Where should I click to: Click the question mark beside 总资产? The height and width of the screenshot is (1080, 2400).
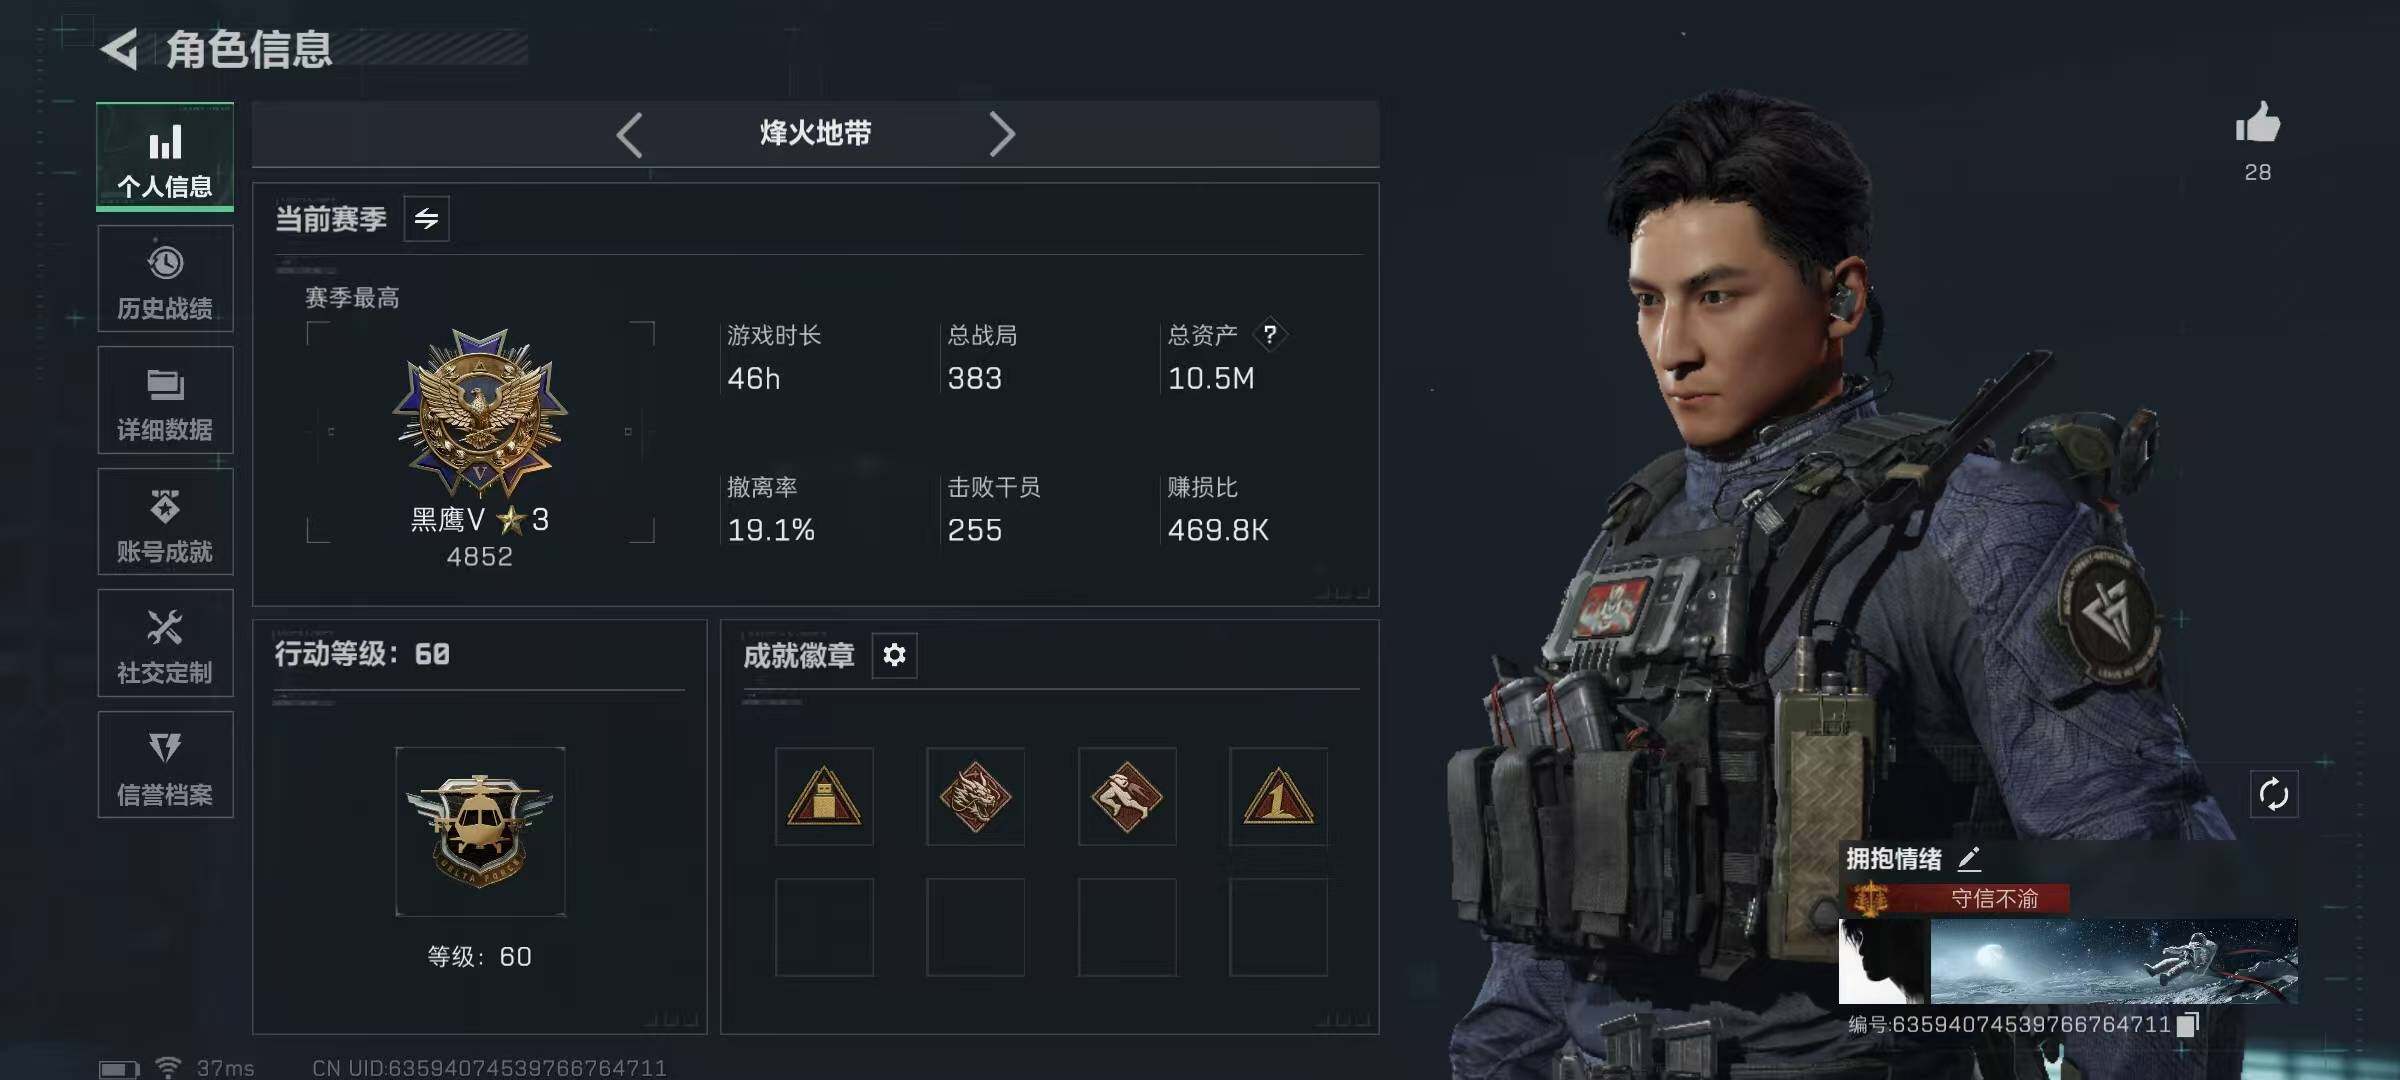(x=1269, y=334)
